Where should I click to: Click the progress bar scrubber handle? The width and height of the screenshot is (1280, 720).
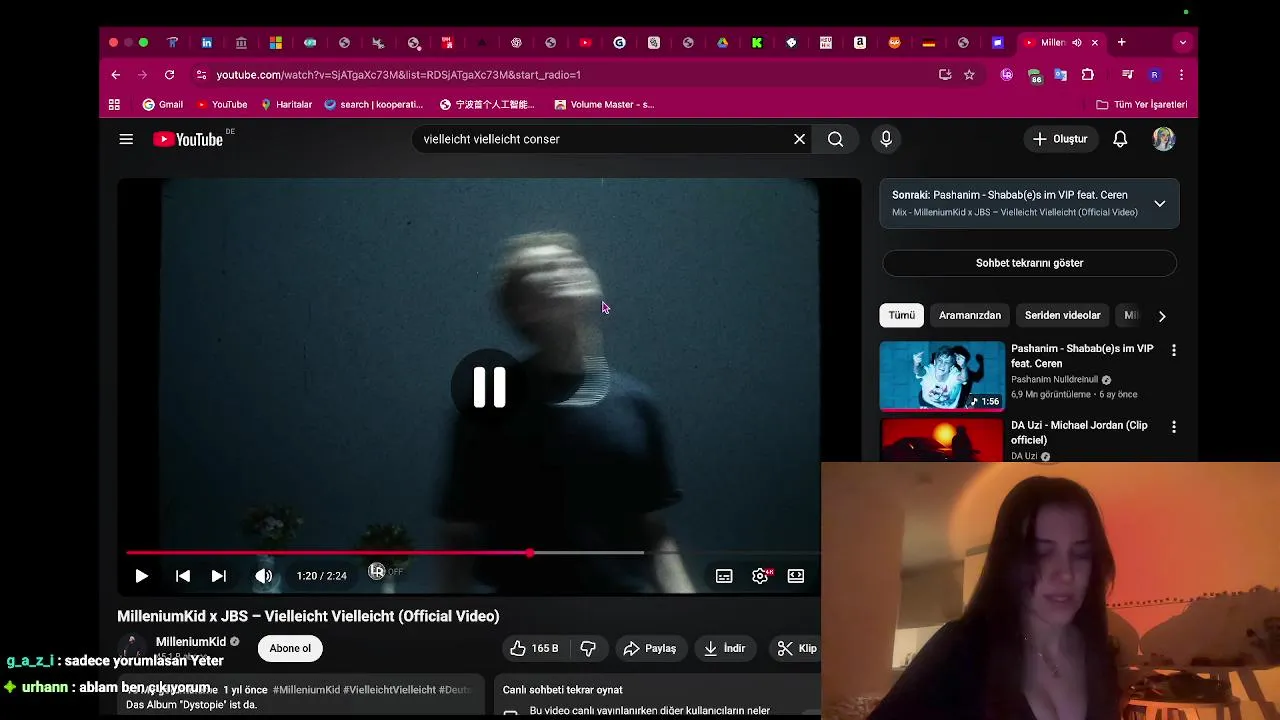530,552
